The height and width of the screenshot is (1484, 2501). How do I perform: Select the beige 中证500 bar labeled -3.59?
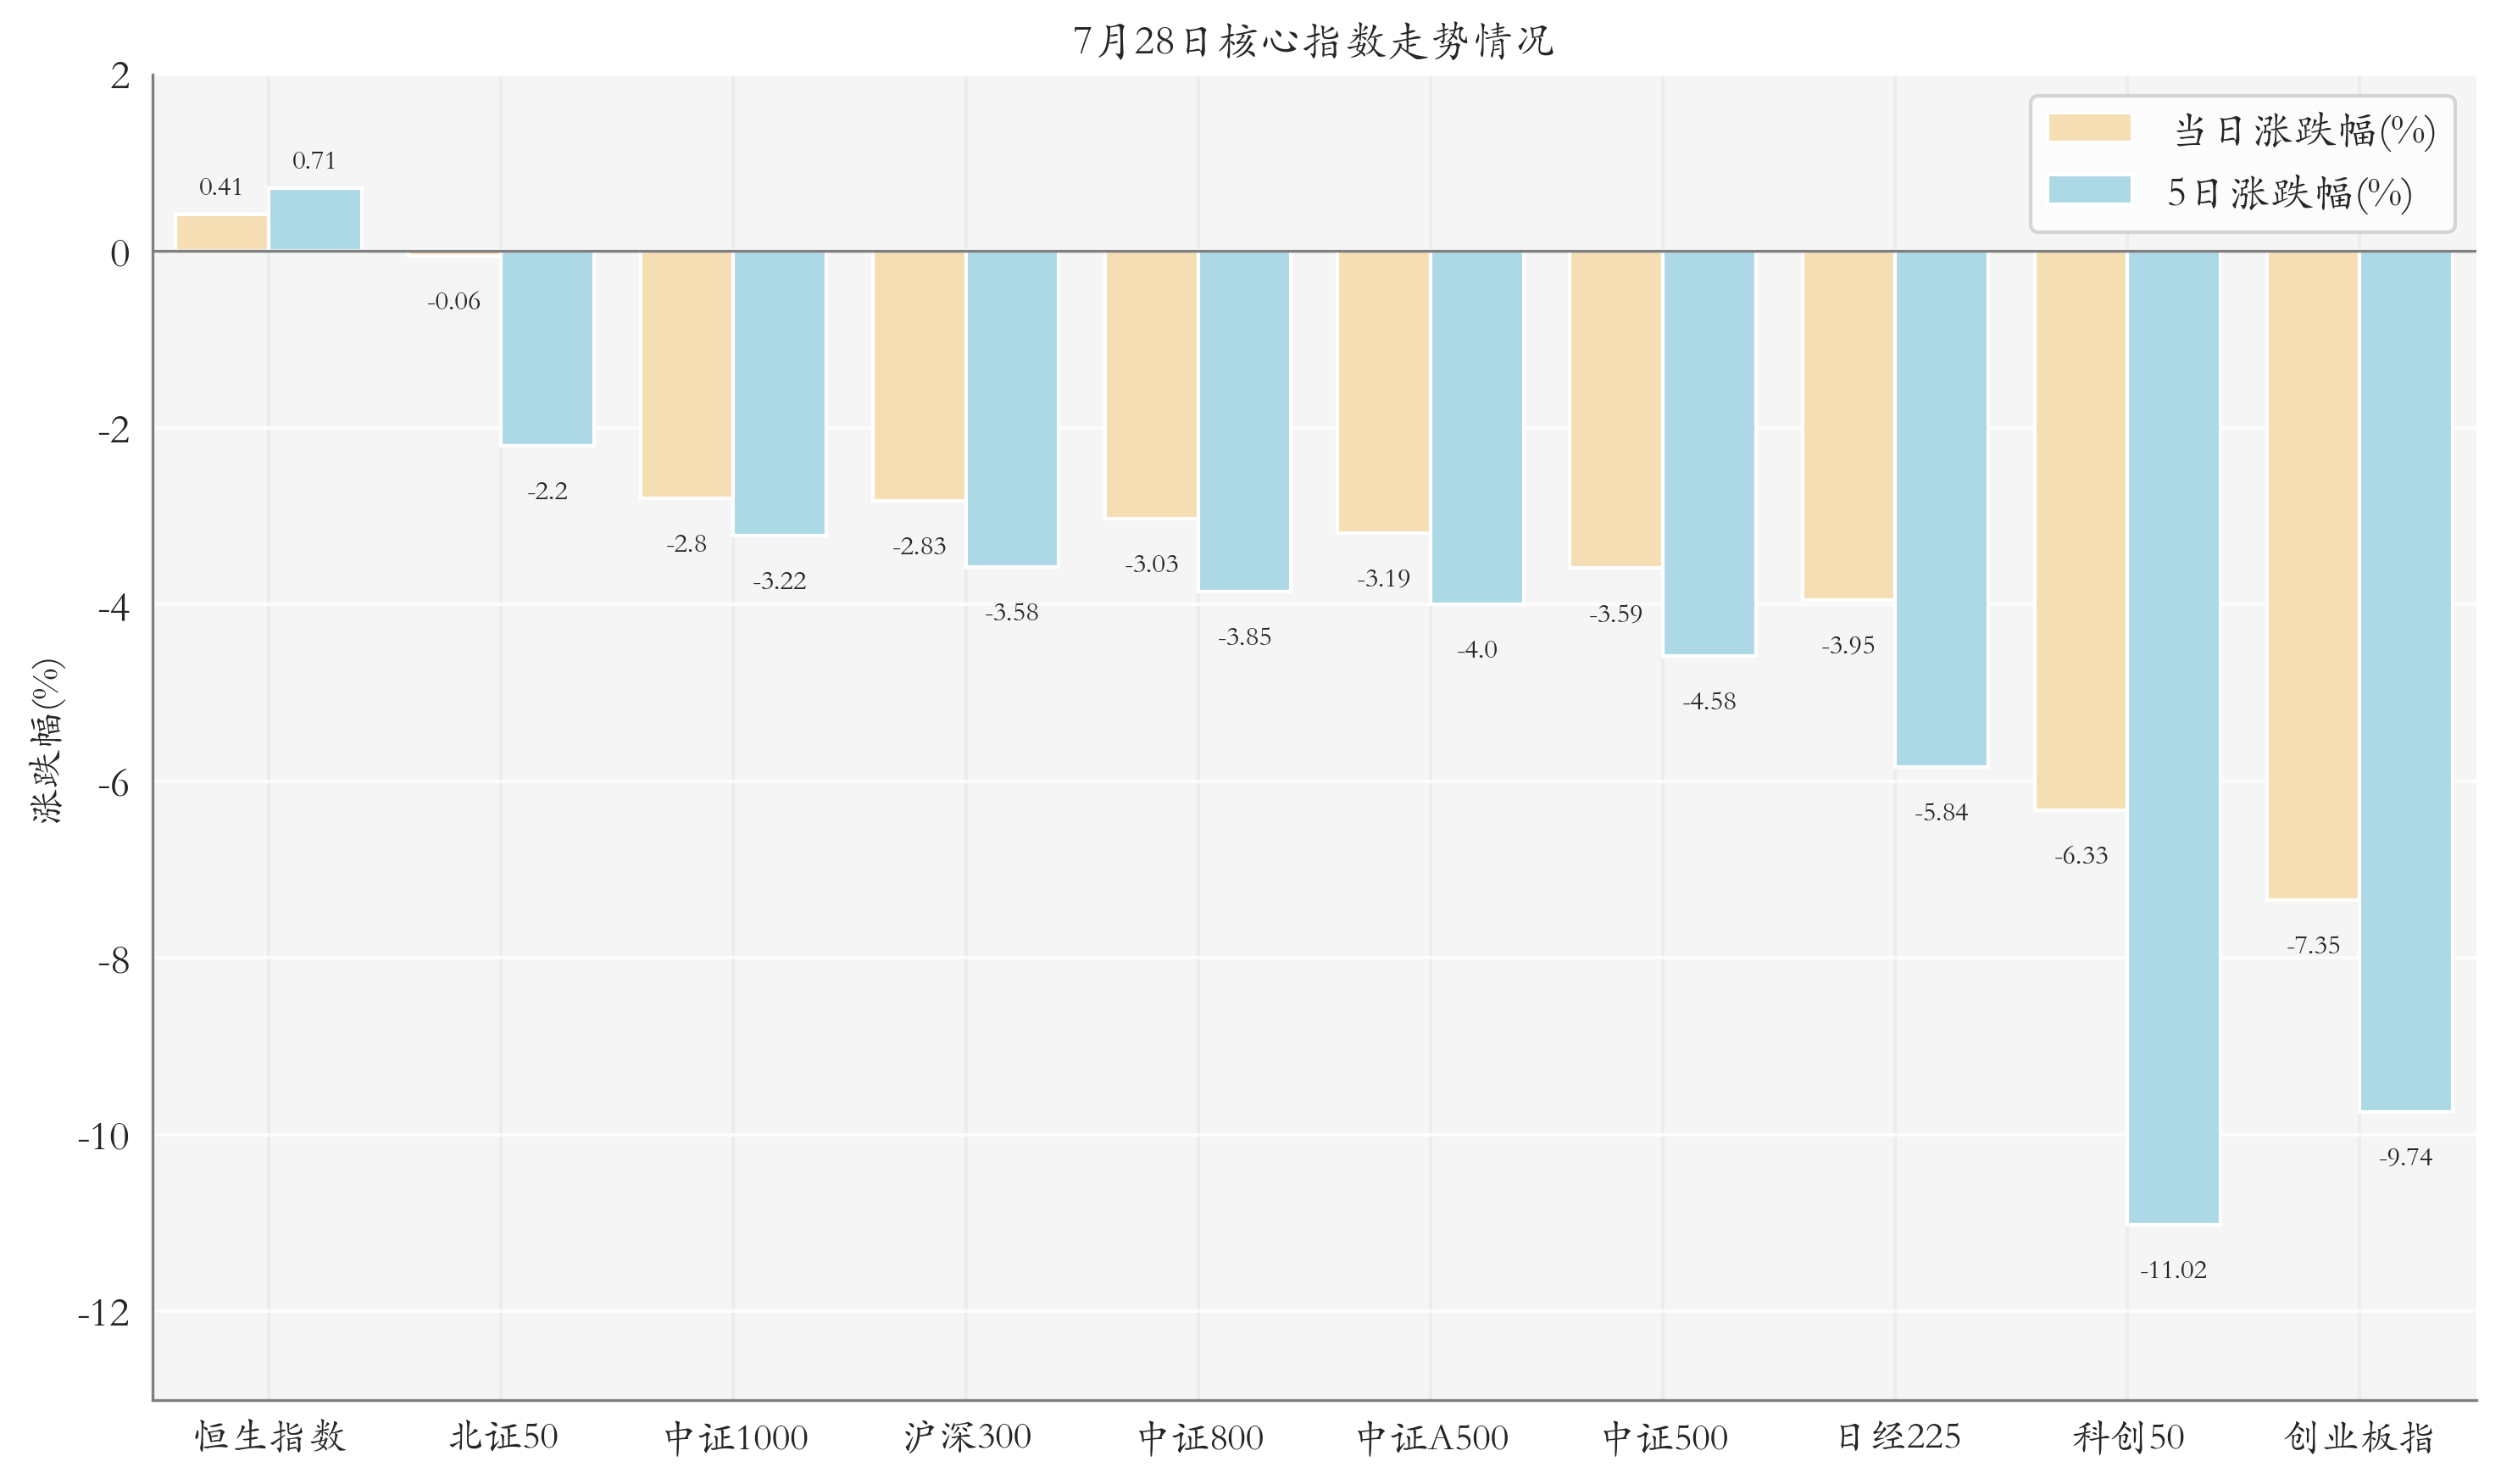click(1616, 409)
